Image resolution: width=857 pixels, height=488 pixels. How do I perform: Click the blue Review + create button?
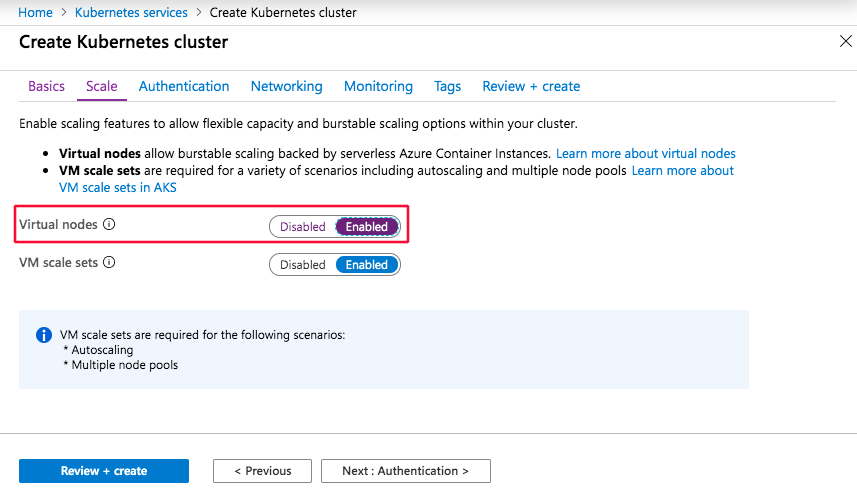tap(104, 471)
